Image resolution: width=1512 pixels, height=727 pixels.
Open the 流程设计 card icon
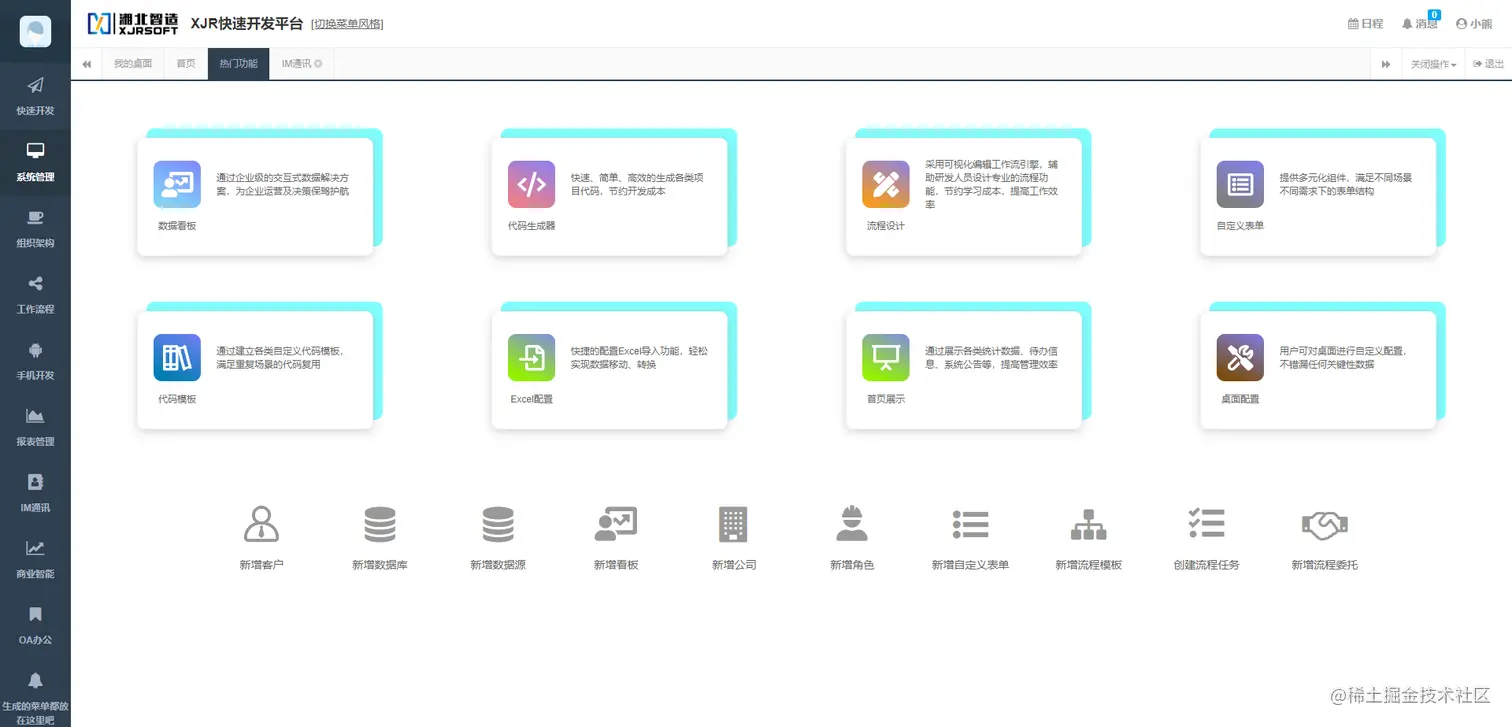click(885, 184)
